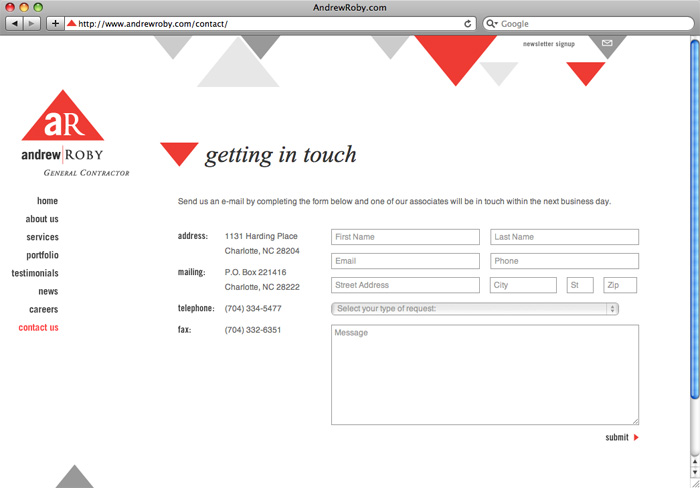Submit the contact form
Image resolution: width=700 pixels, height=488 pixels.
(617, 437)
